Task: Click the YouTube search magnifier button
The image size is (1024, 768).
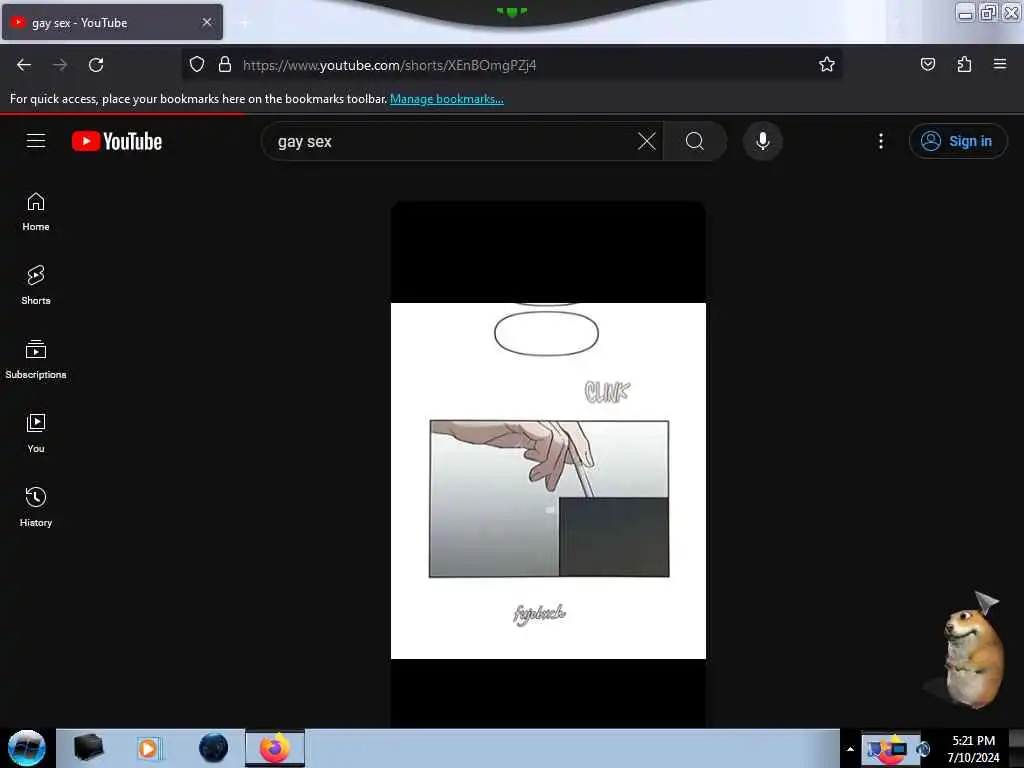Action: coord(695,141)
